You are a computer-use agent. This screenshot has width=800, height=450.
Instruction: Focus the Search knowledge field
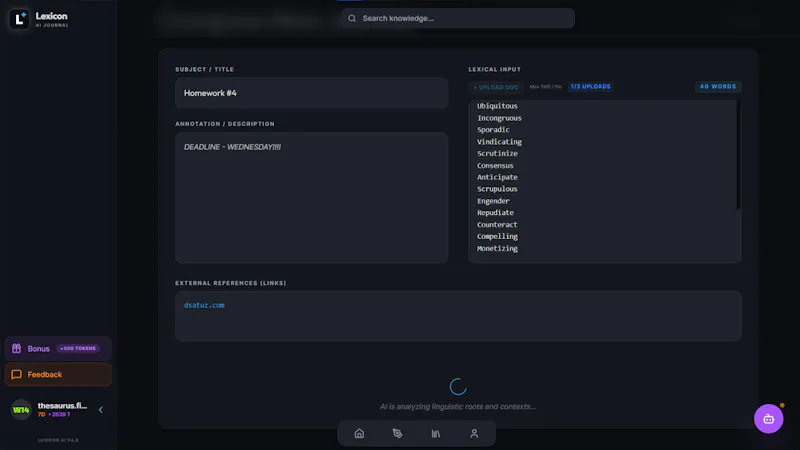[x=458, y=18]
